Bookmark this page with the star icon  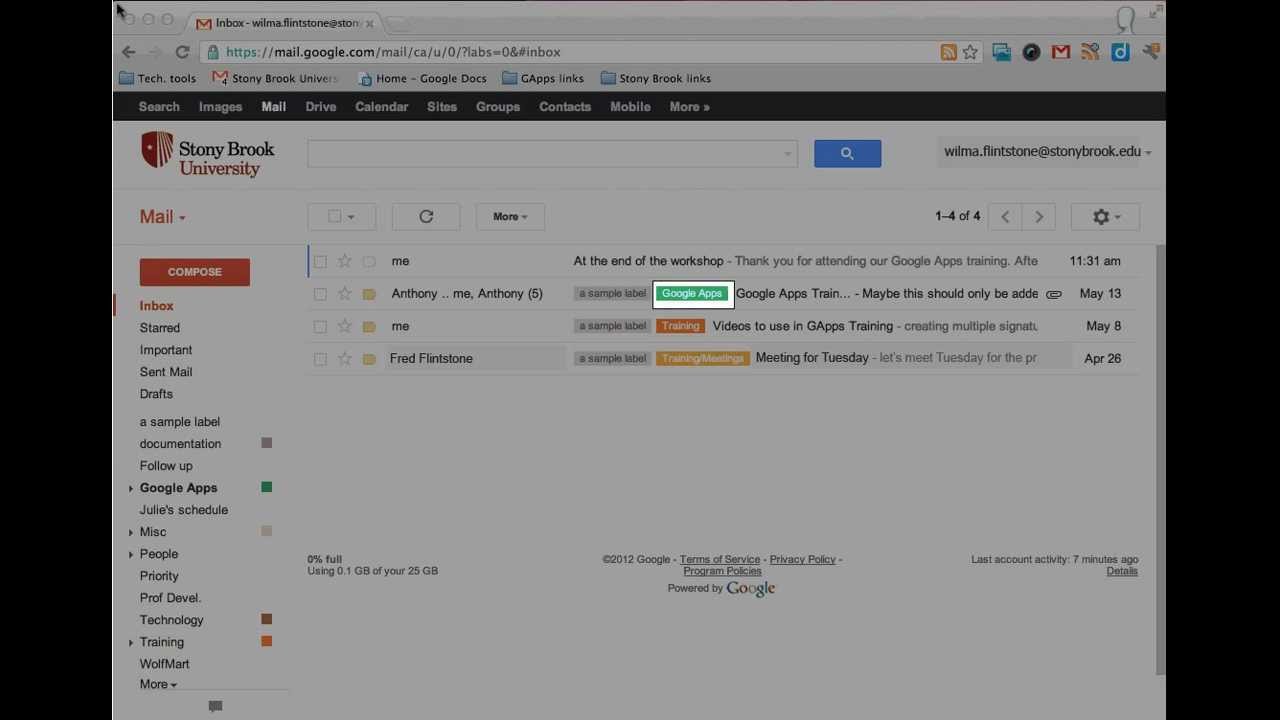[970, 52]
